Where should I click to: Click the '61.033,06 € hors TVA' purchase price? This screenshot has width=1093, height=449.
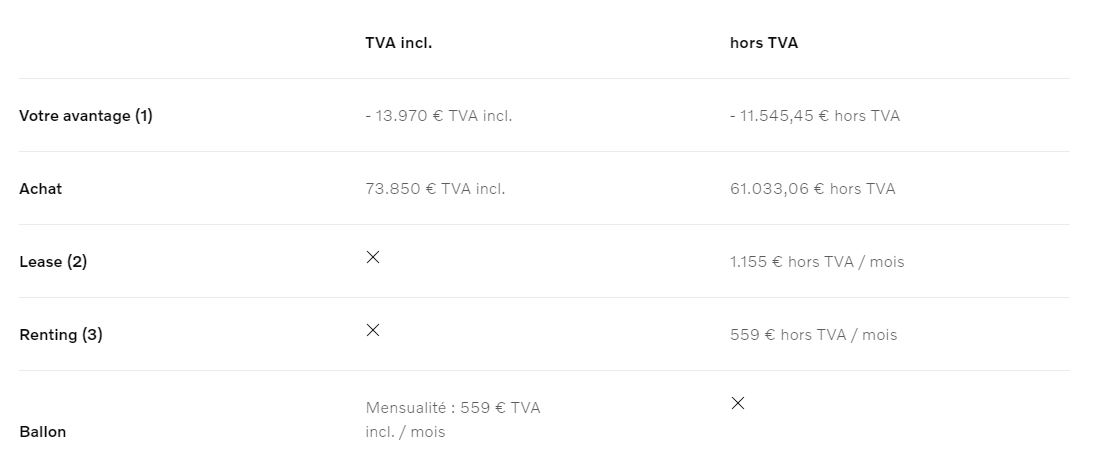[812, 189]
